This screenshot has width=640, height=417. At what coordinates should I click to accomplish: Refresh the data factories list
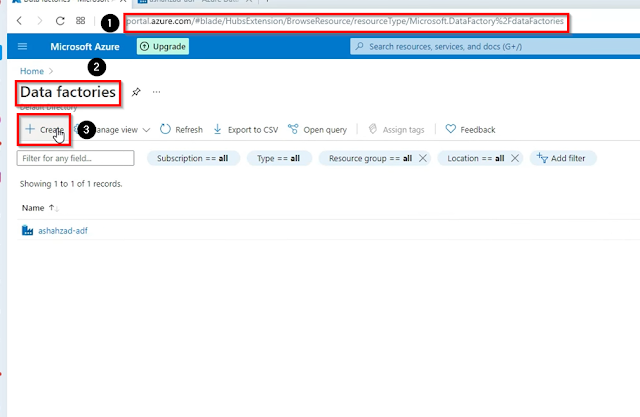(181, 130)
